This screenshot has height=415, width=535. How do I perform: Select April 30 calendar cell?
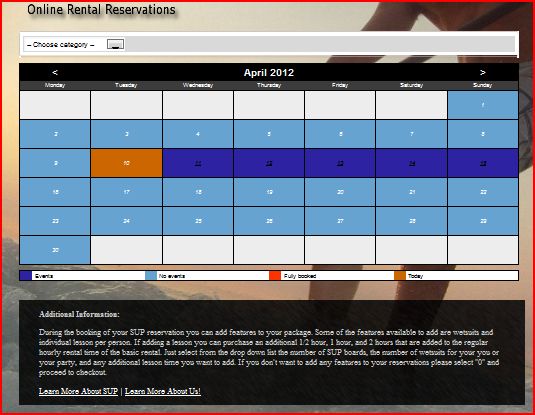(x=55, y=250)
